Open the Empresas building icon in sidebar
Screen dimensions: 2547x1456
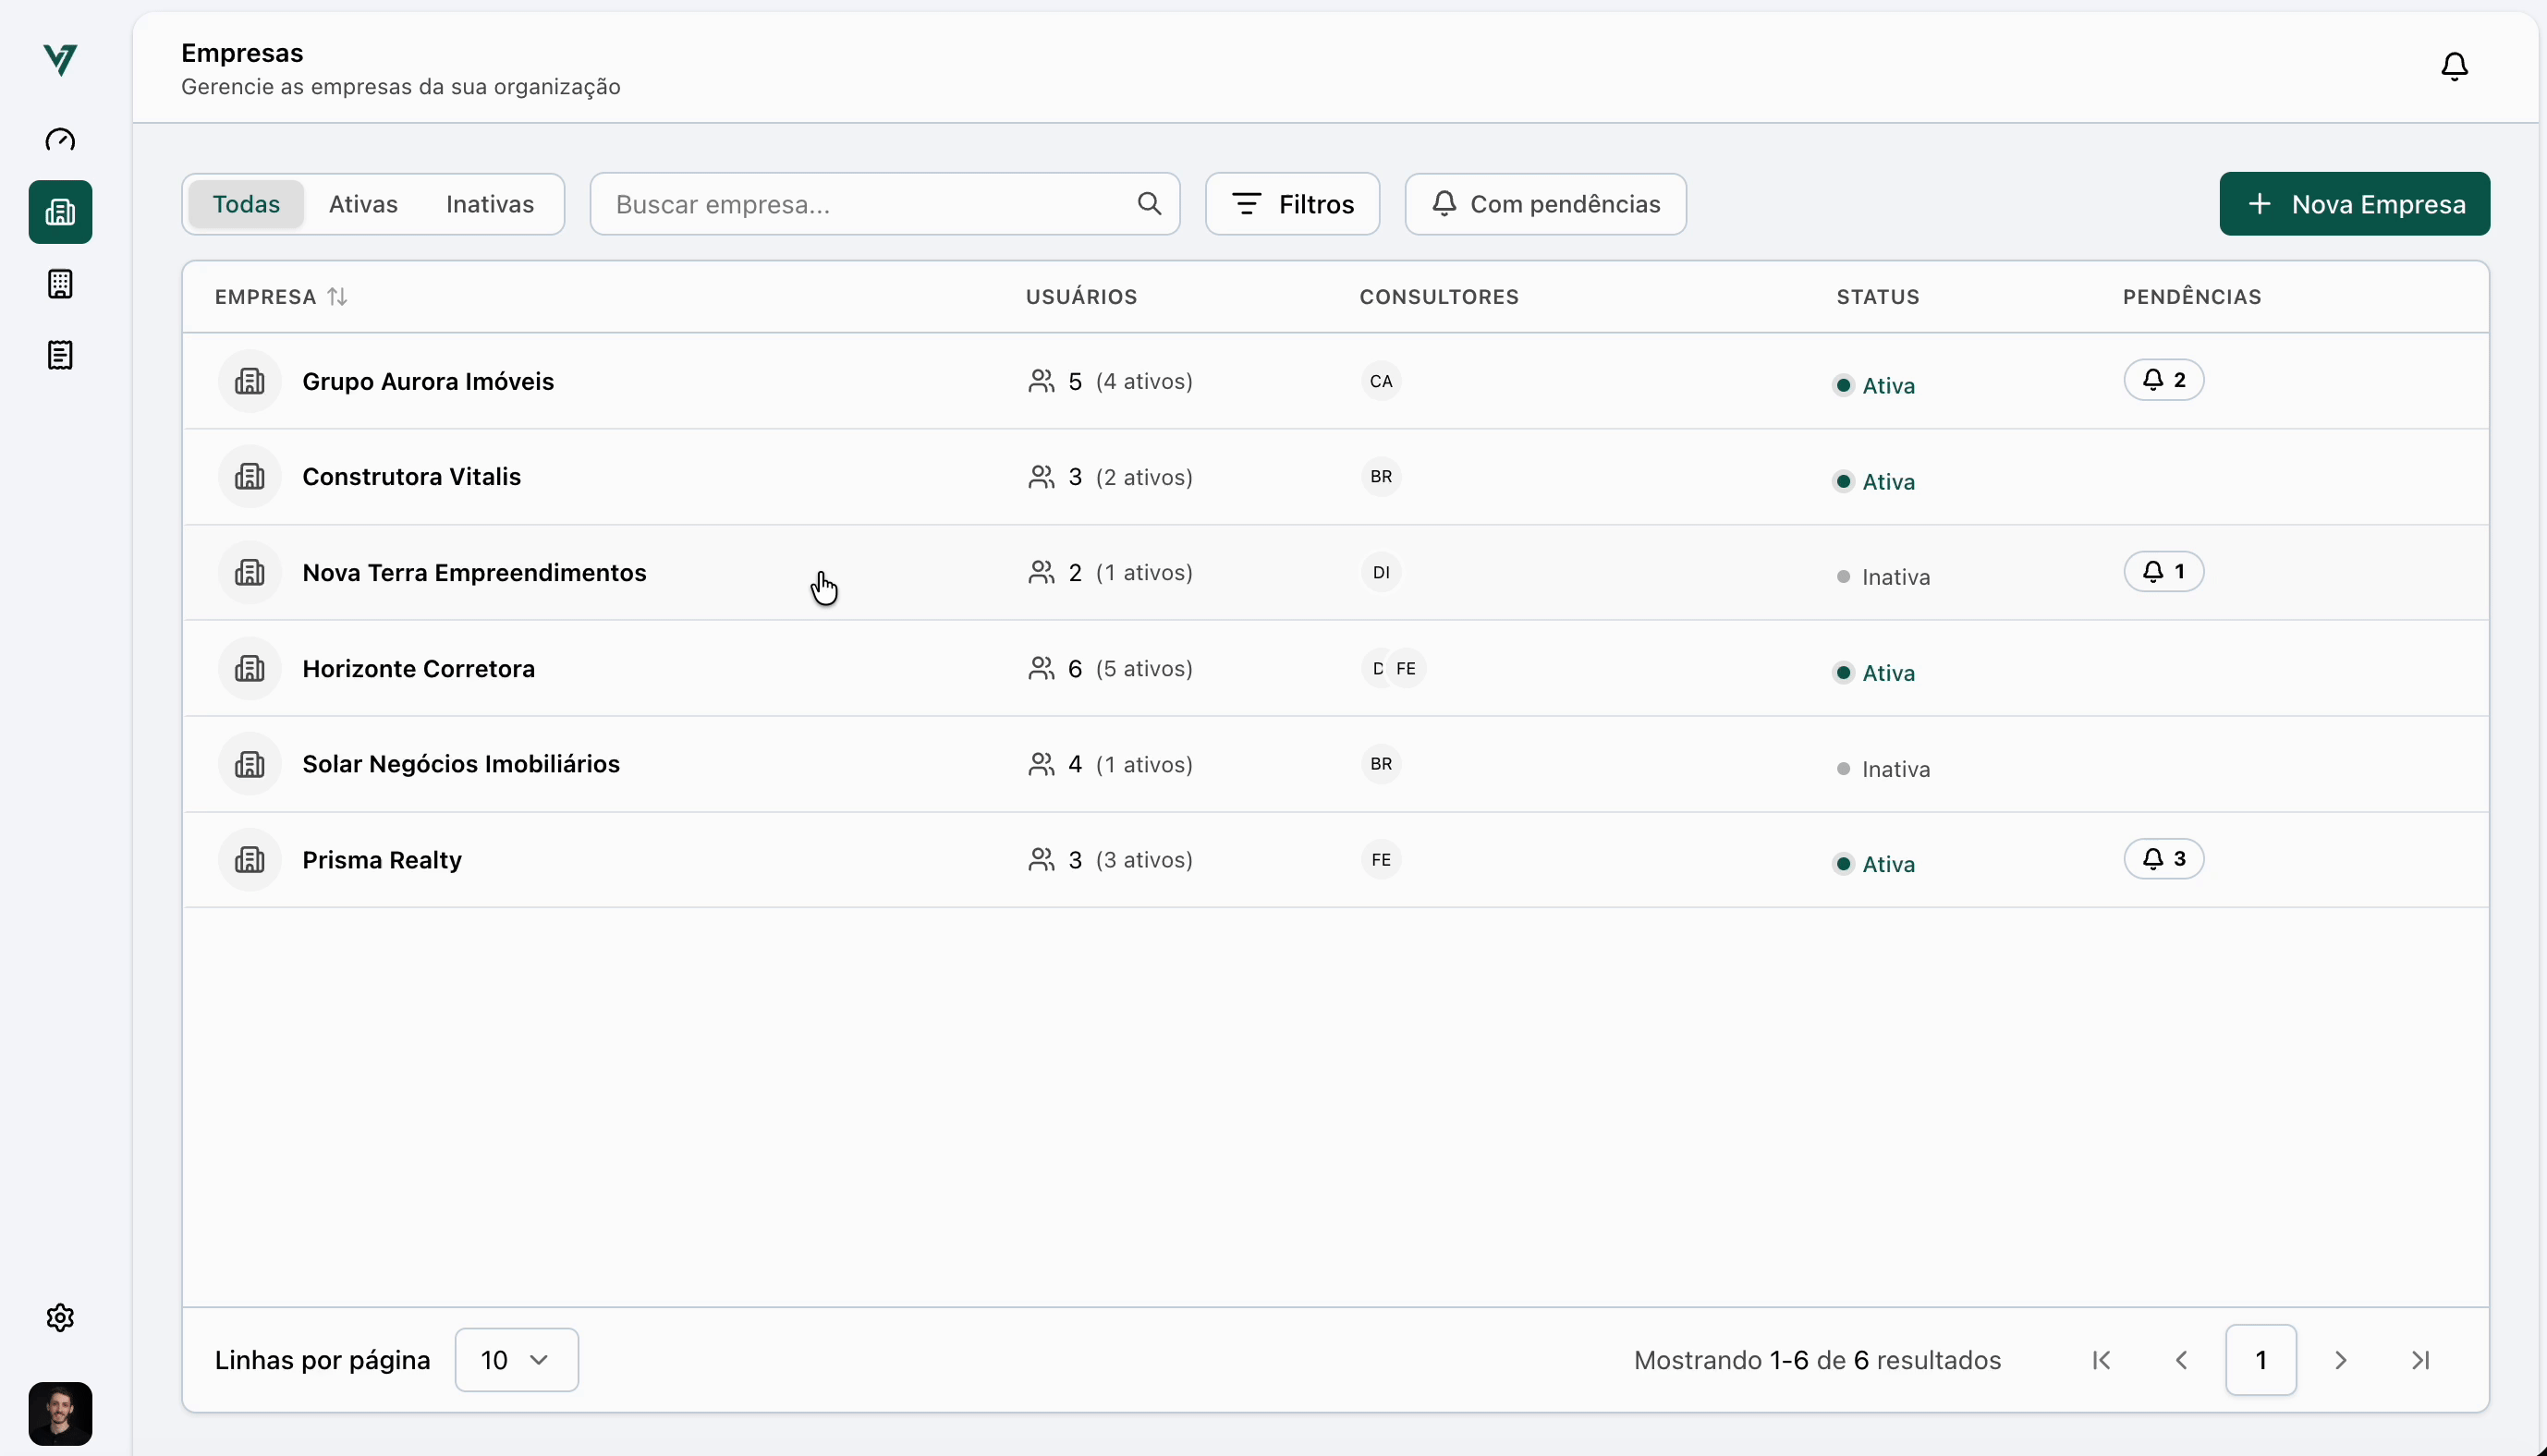[x=60, y=212]
